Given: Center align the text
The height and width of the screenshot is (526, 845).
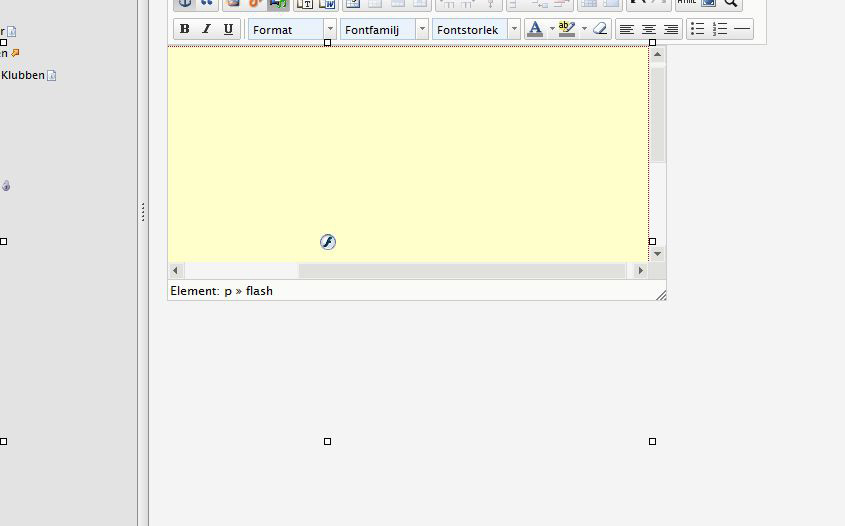Looking at the screenshot, I should (x=648, y=29).
